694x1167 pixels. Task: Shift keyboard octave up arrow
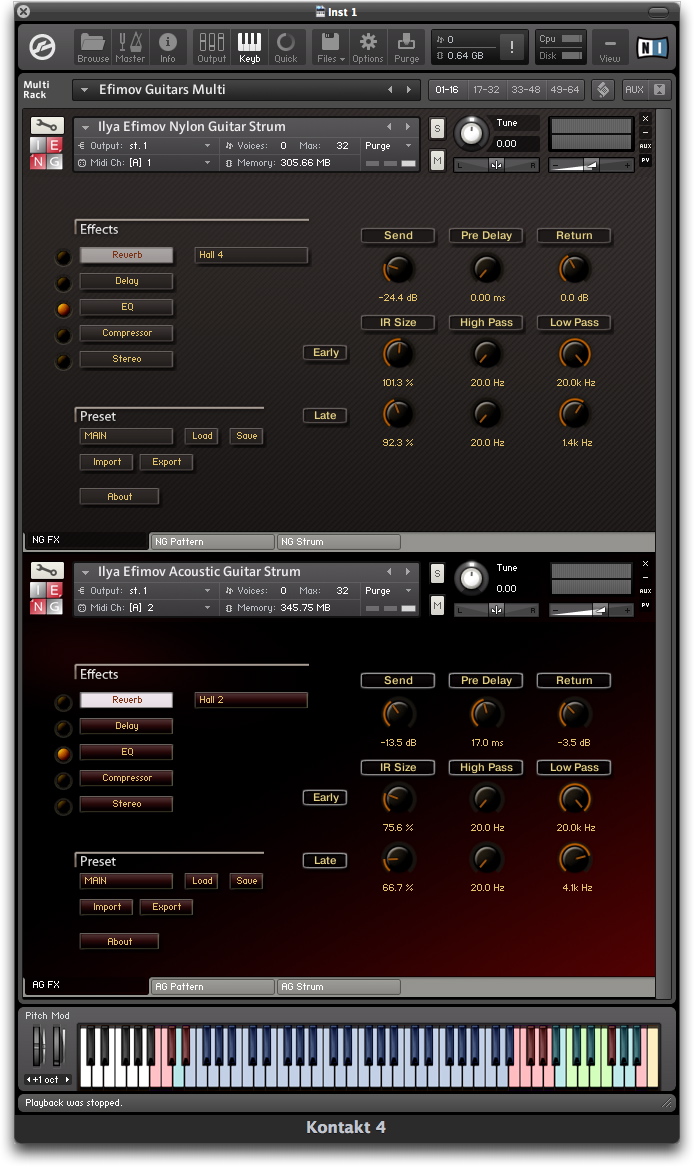coord(67,1079)
